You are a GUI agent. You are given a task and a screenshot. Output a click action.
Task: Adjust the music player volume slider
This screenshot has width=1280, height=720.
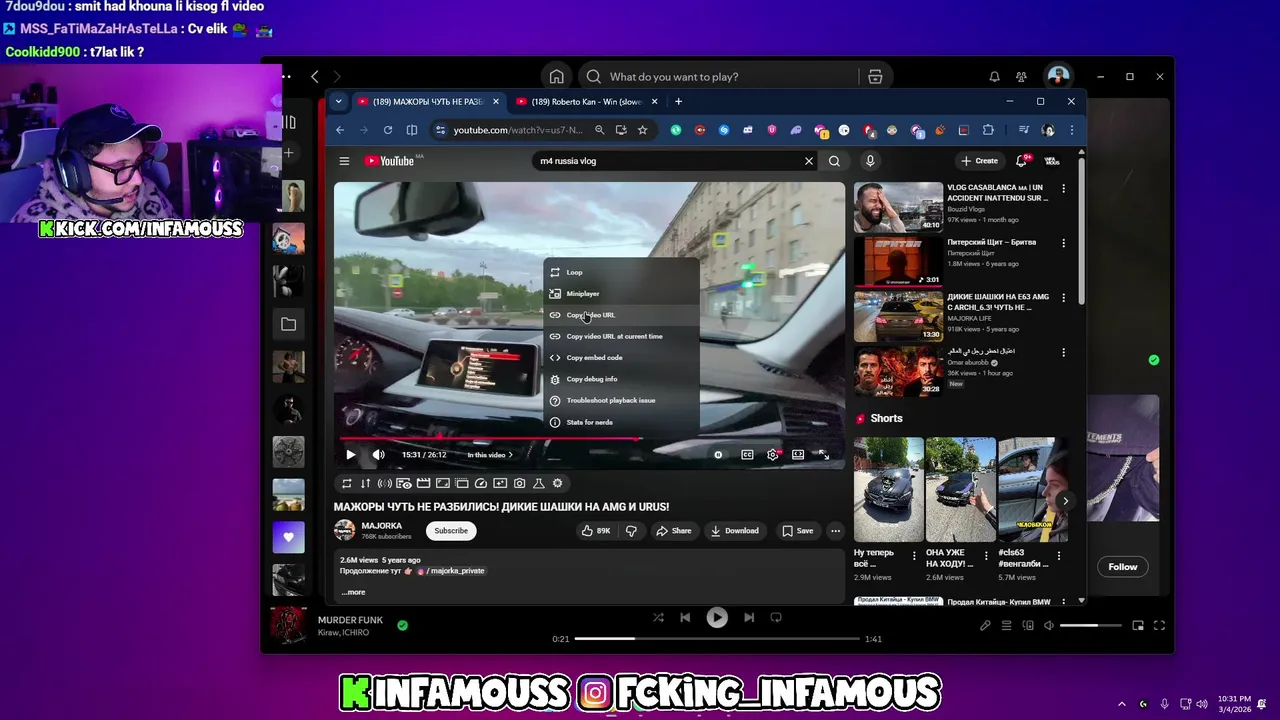[x=1092, y=626]
